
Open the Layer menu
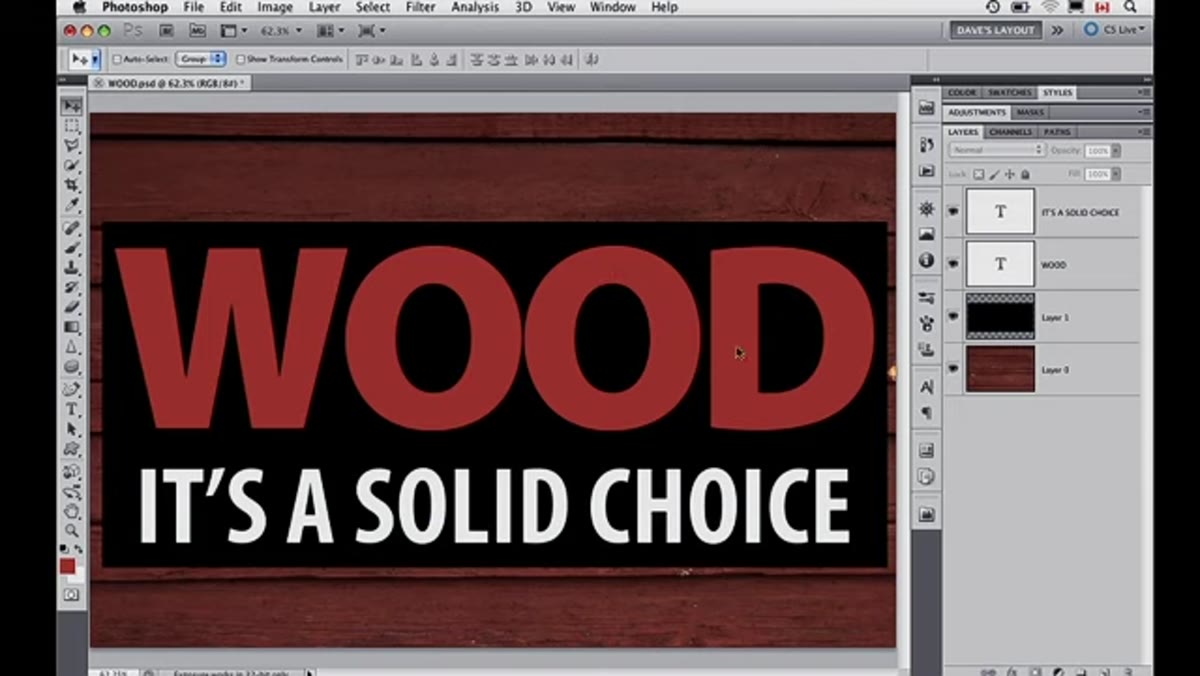(x=324, y=7)
